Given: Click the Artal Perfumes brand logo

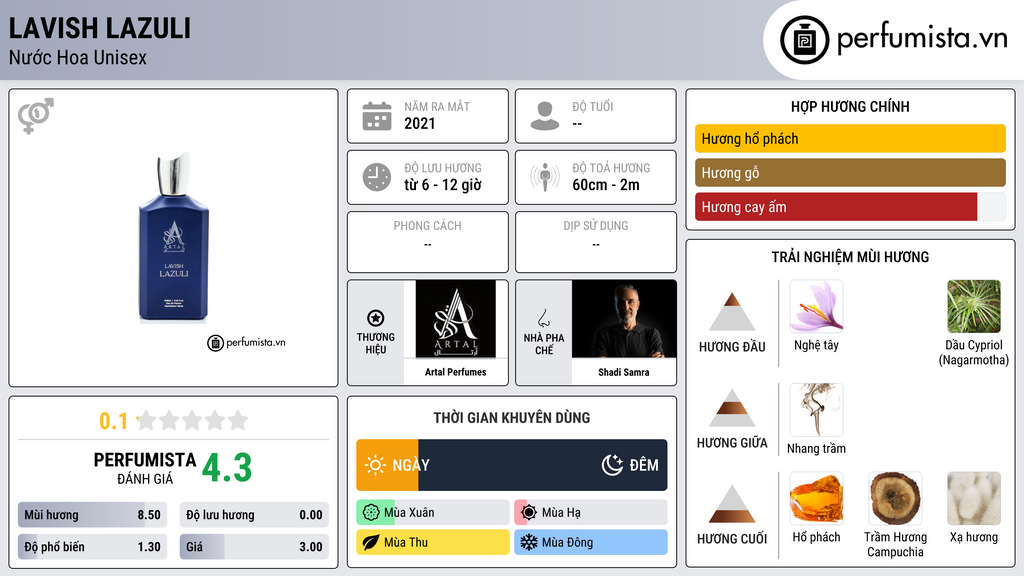Looking at the screenshot, I should pyautogui.click(x=456, y=319).
